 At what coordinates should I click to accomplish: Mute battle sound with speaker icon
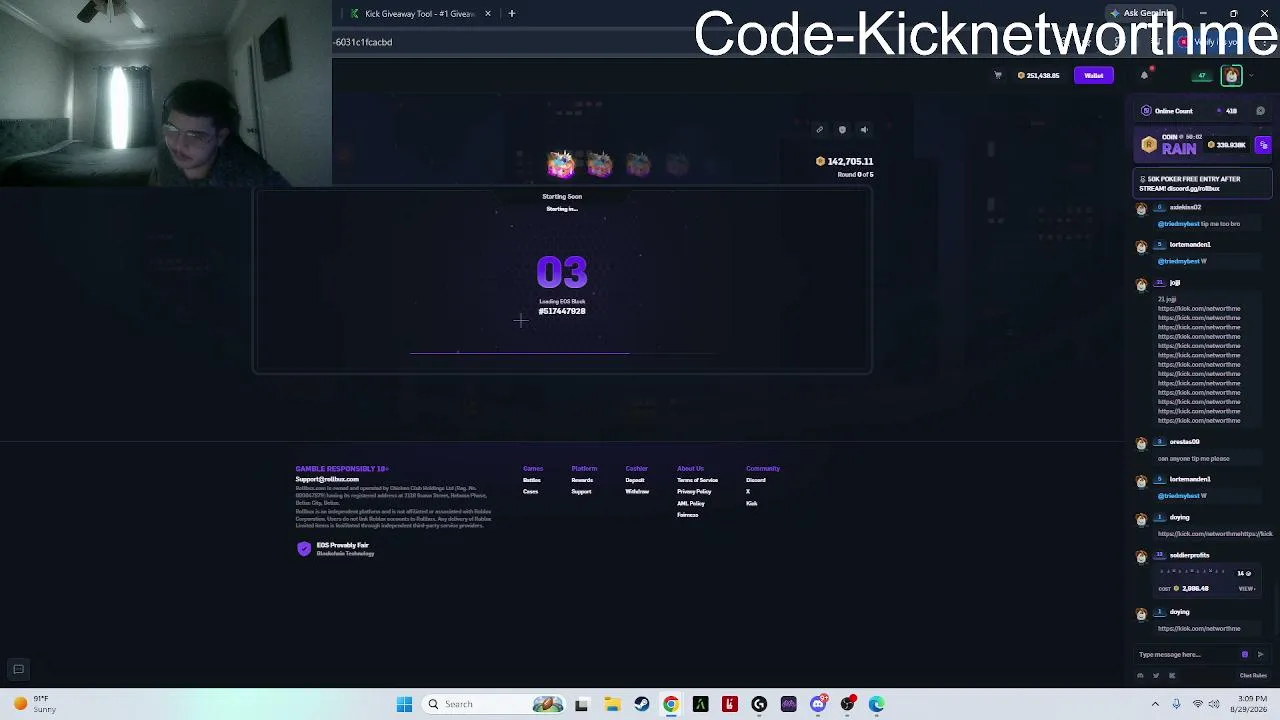click(864, 130)
